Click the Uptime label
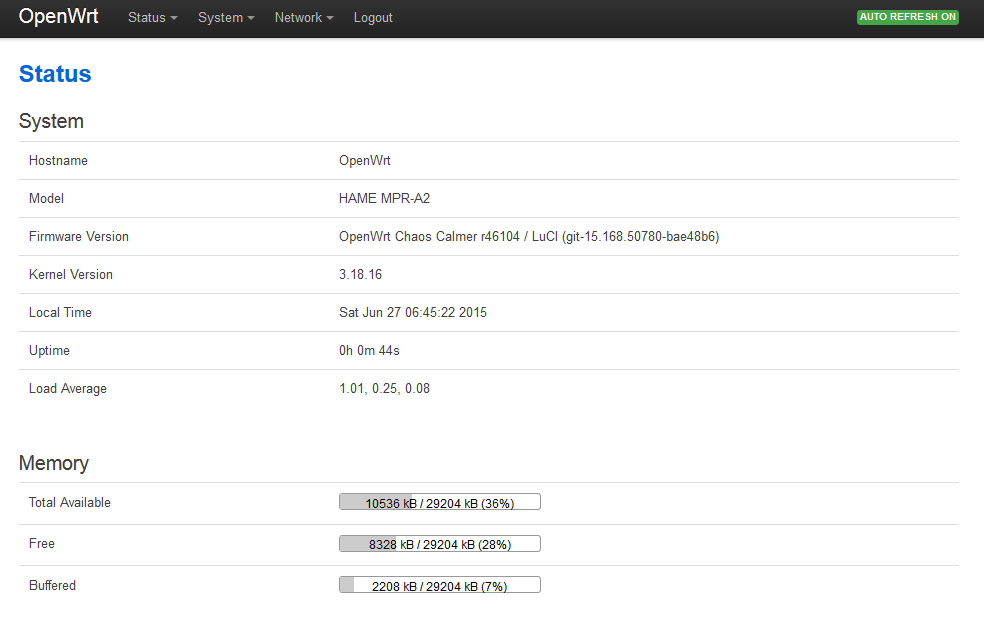 pyautogui.click(x=49, y=351)
